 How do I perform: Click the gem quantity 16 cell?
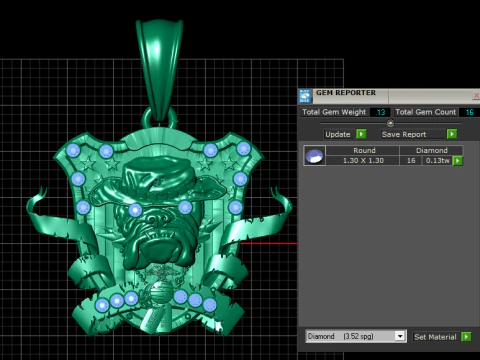coord(411,161)
